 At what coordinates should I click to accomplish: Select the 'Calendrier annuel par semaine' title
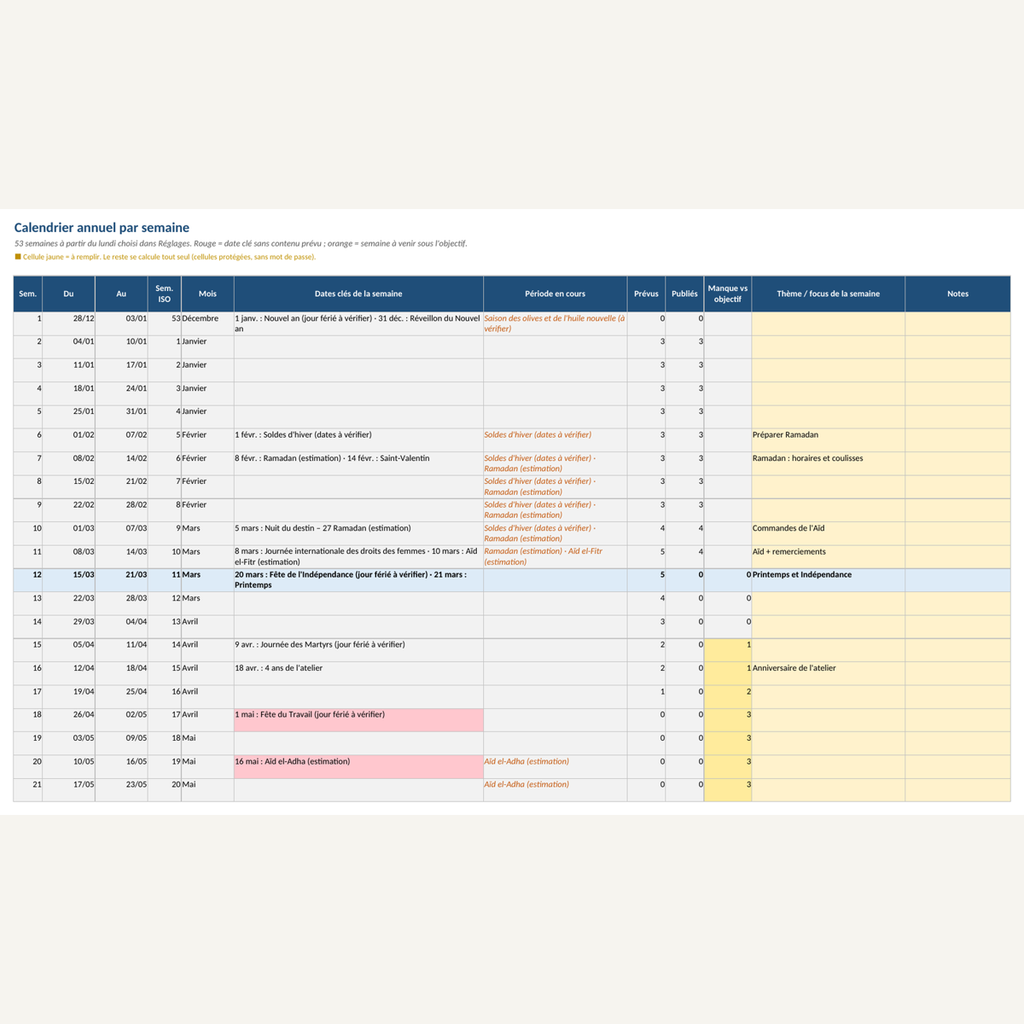click(x=102, y=227)
